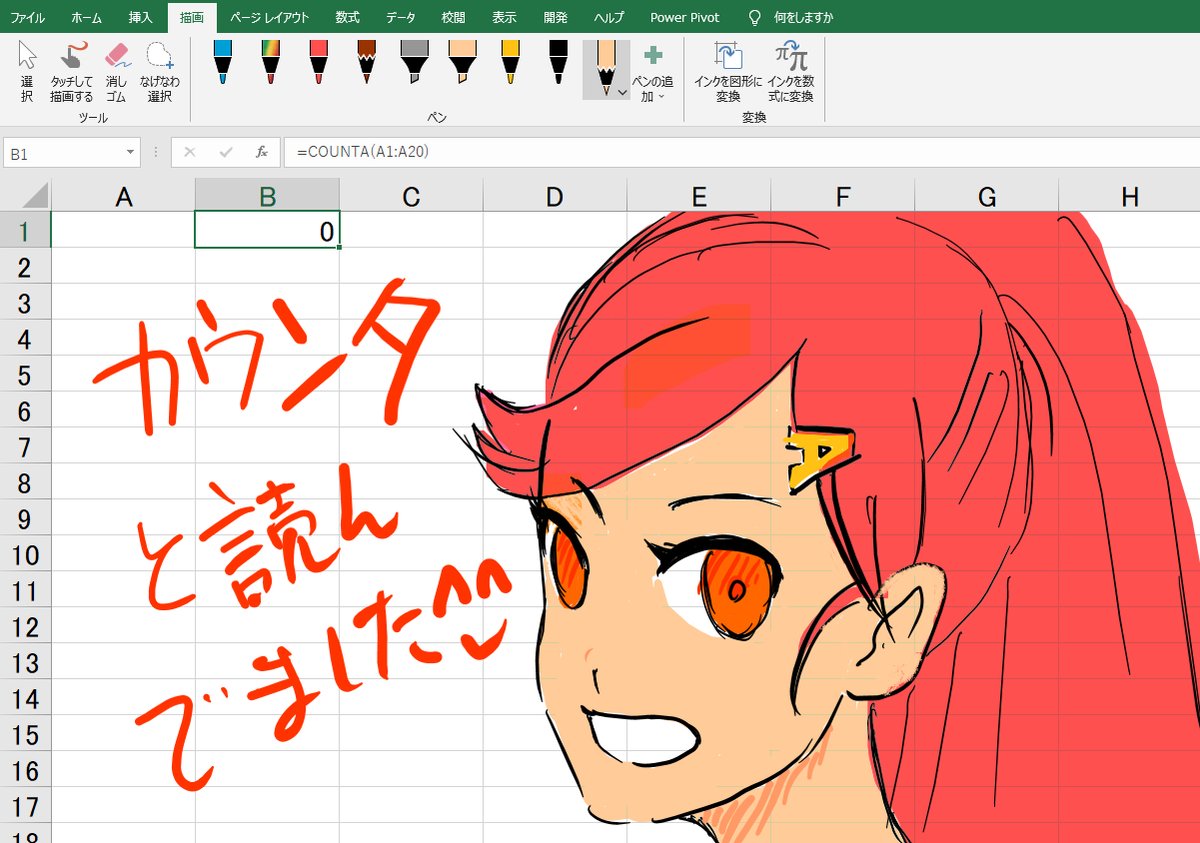This screenshot has width=1200, height=843.
Task: Switch to the データ tab
Action: [401, 18]
